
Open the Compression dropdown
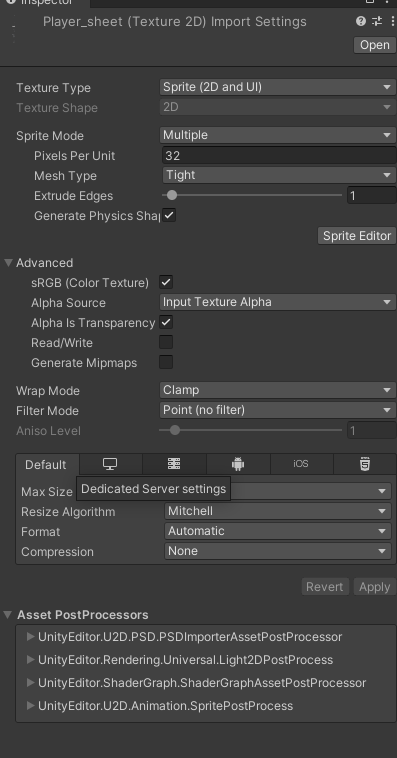(x=278, y=551)
